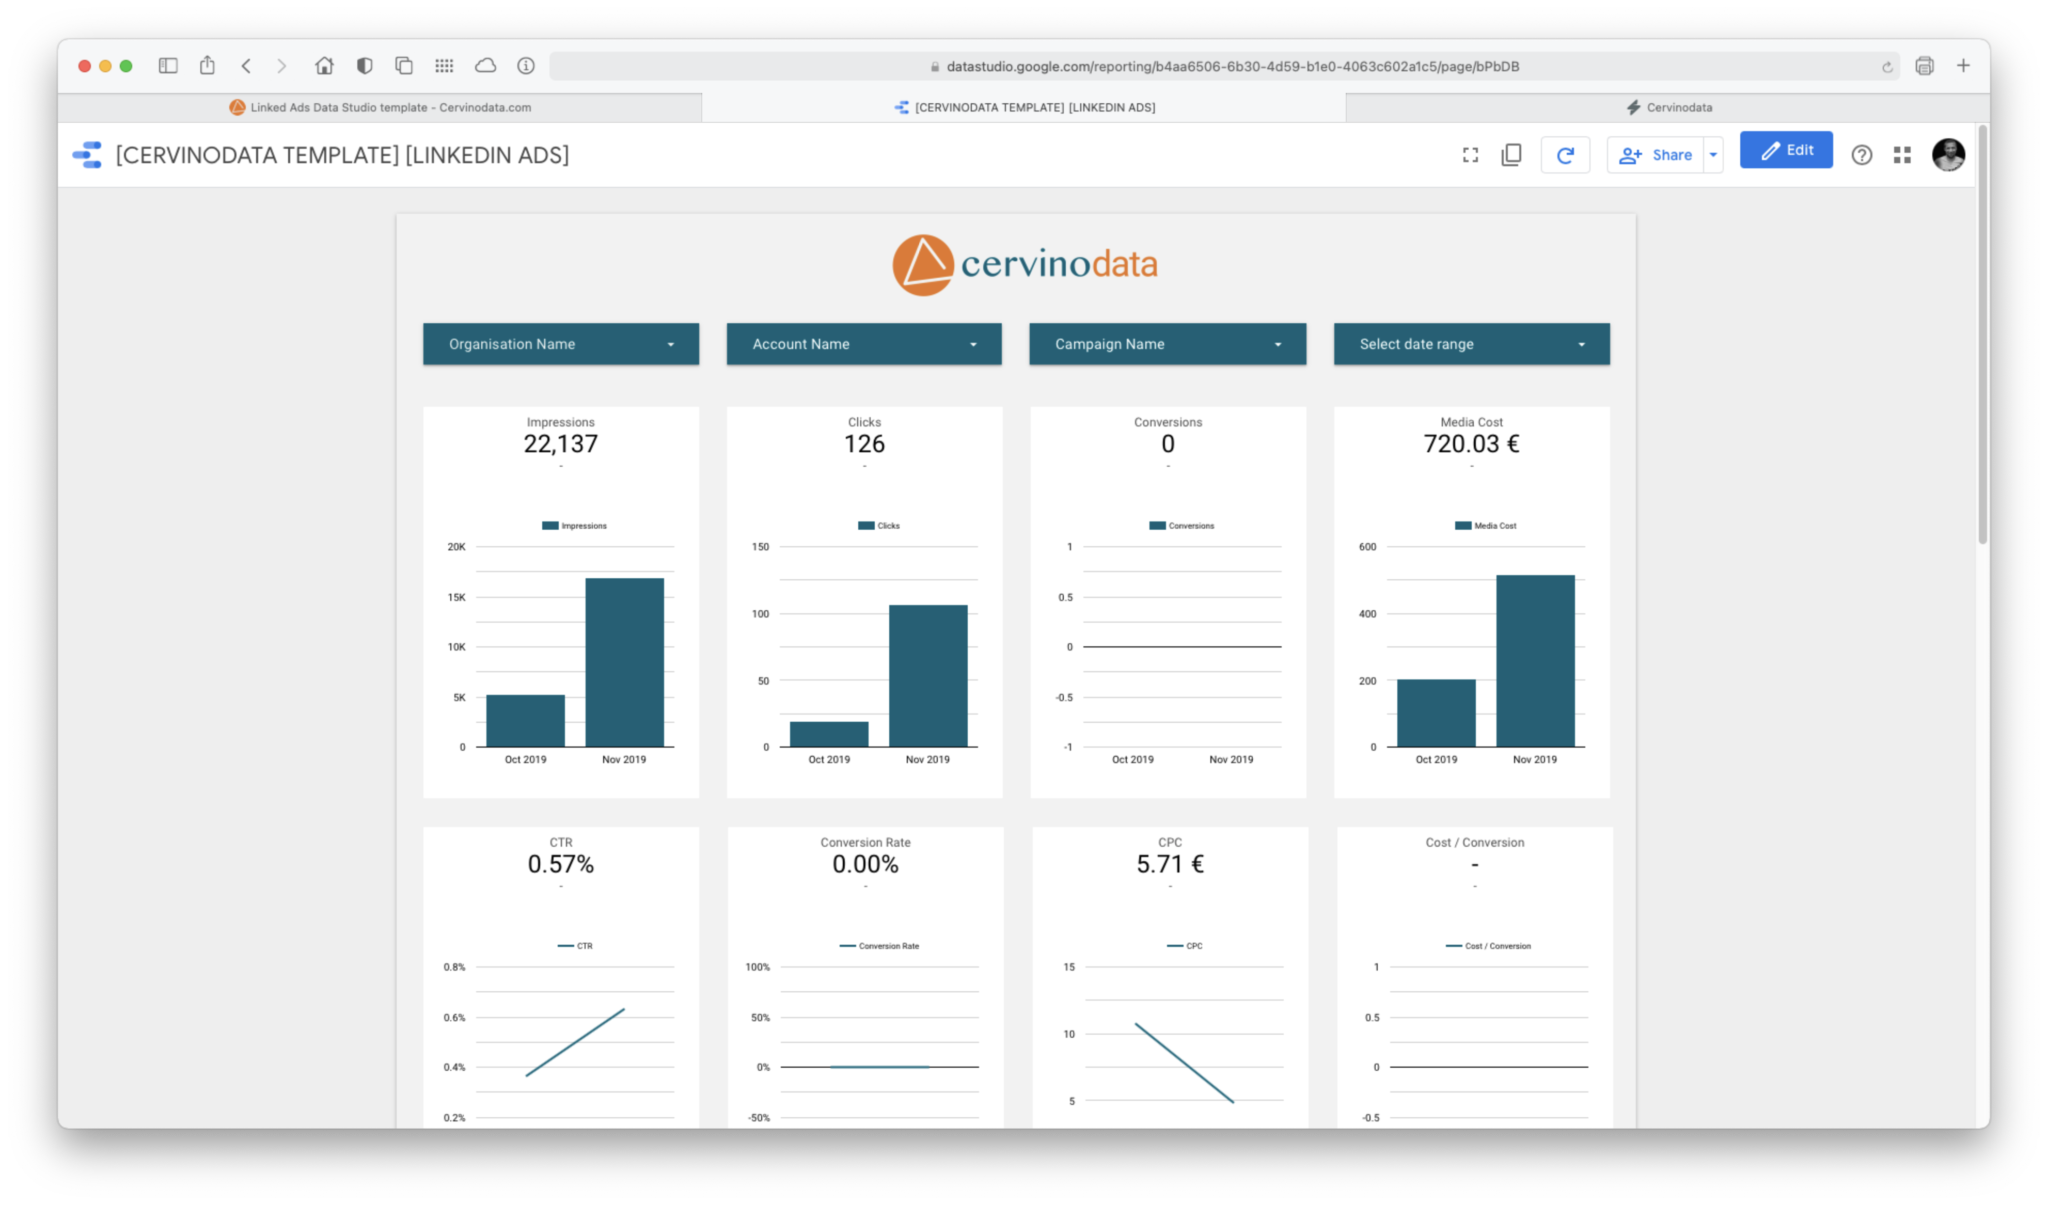Refresh the report data
2048x1205 pixels.
point(1565,154)
